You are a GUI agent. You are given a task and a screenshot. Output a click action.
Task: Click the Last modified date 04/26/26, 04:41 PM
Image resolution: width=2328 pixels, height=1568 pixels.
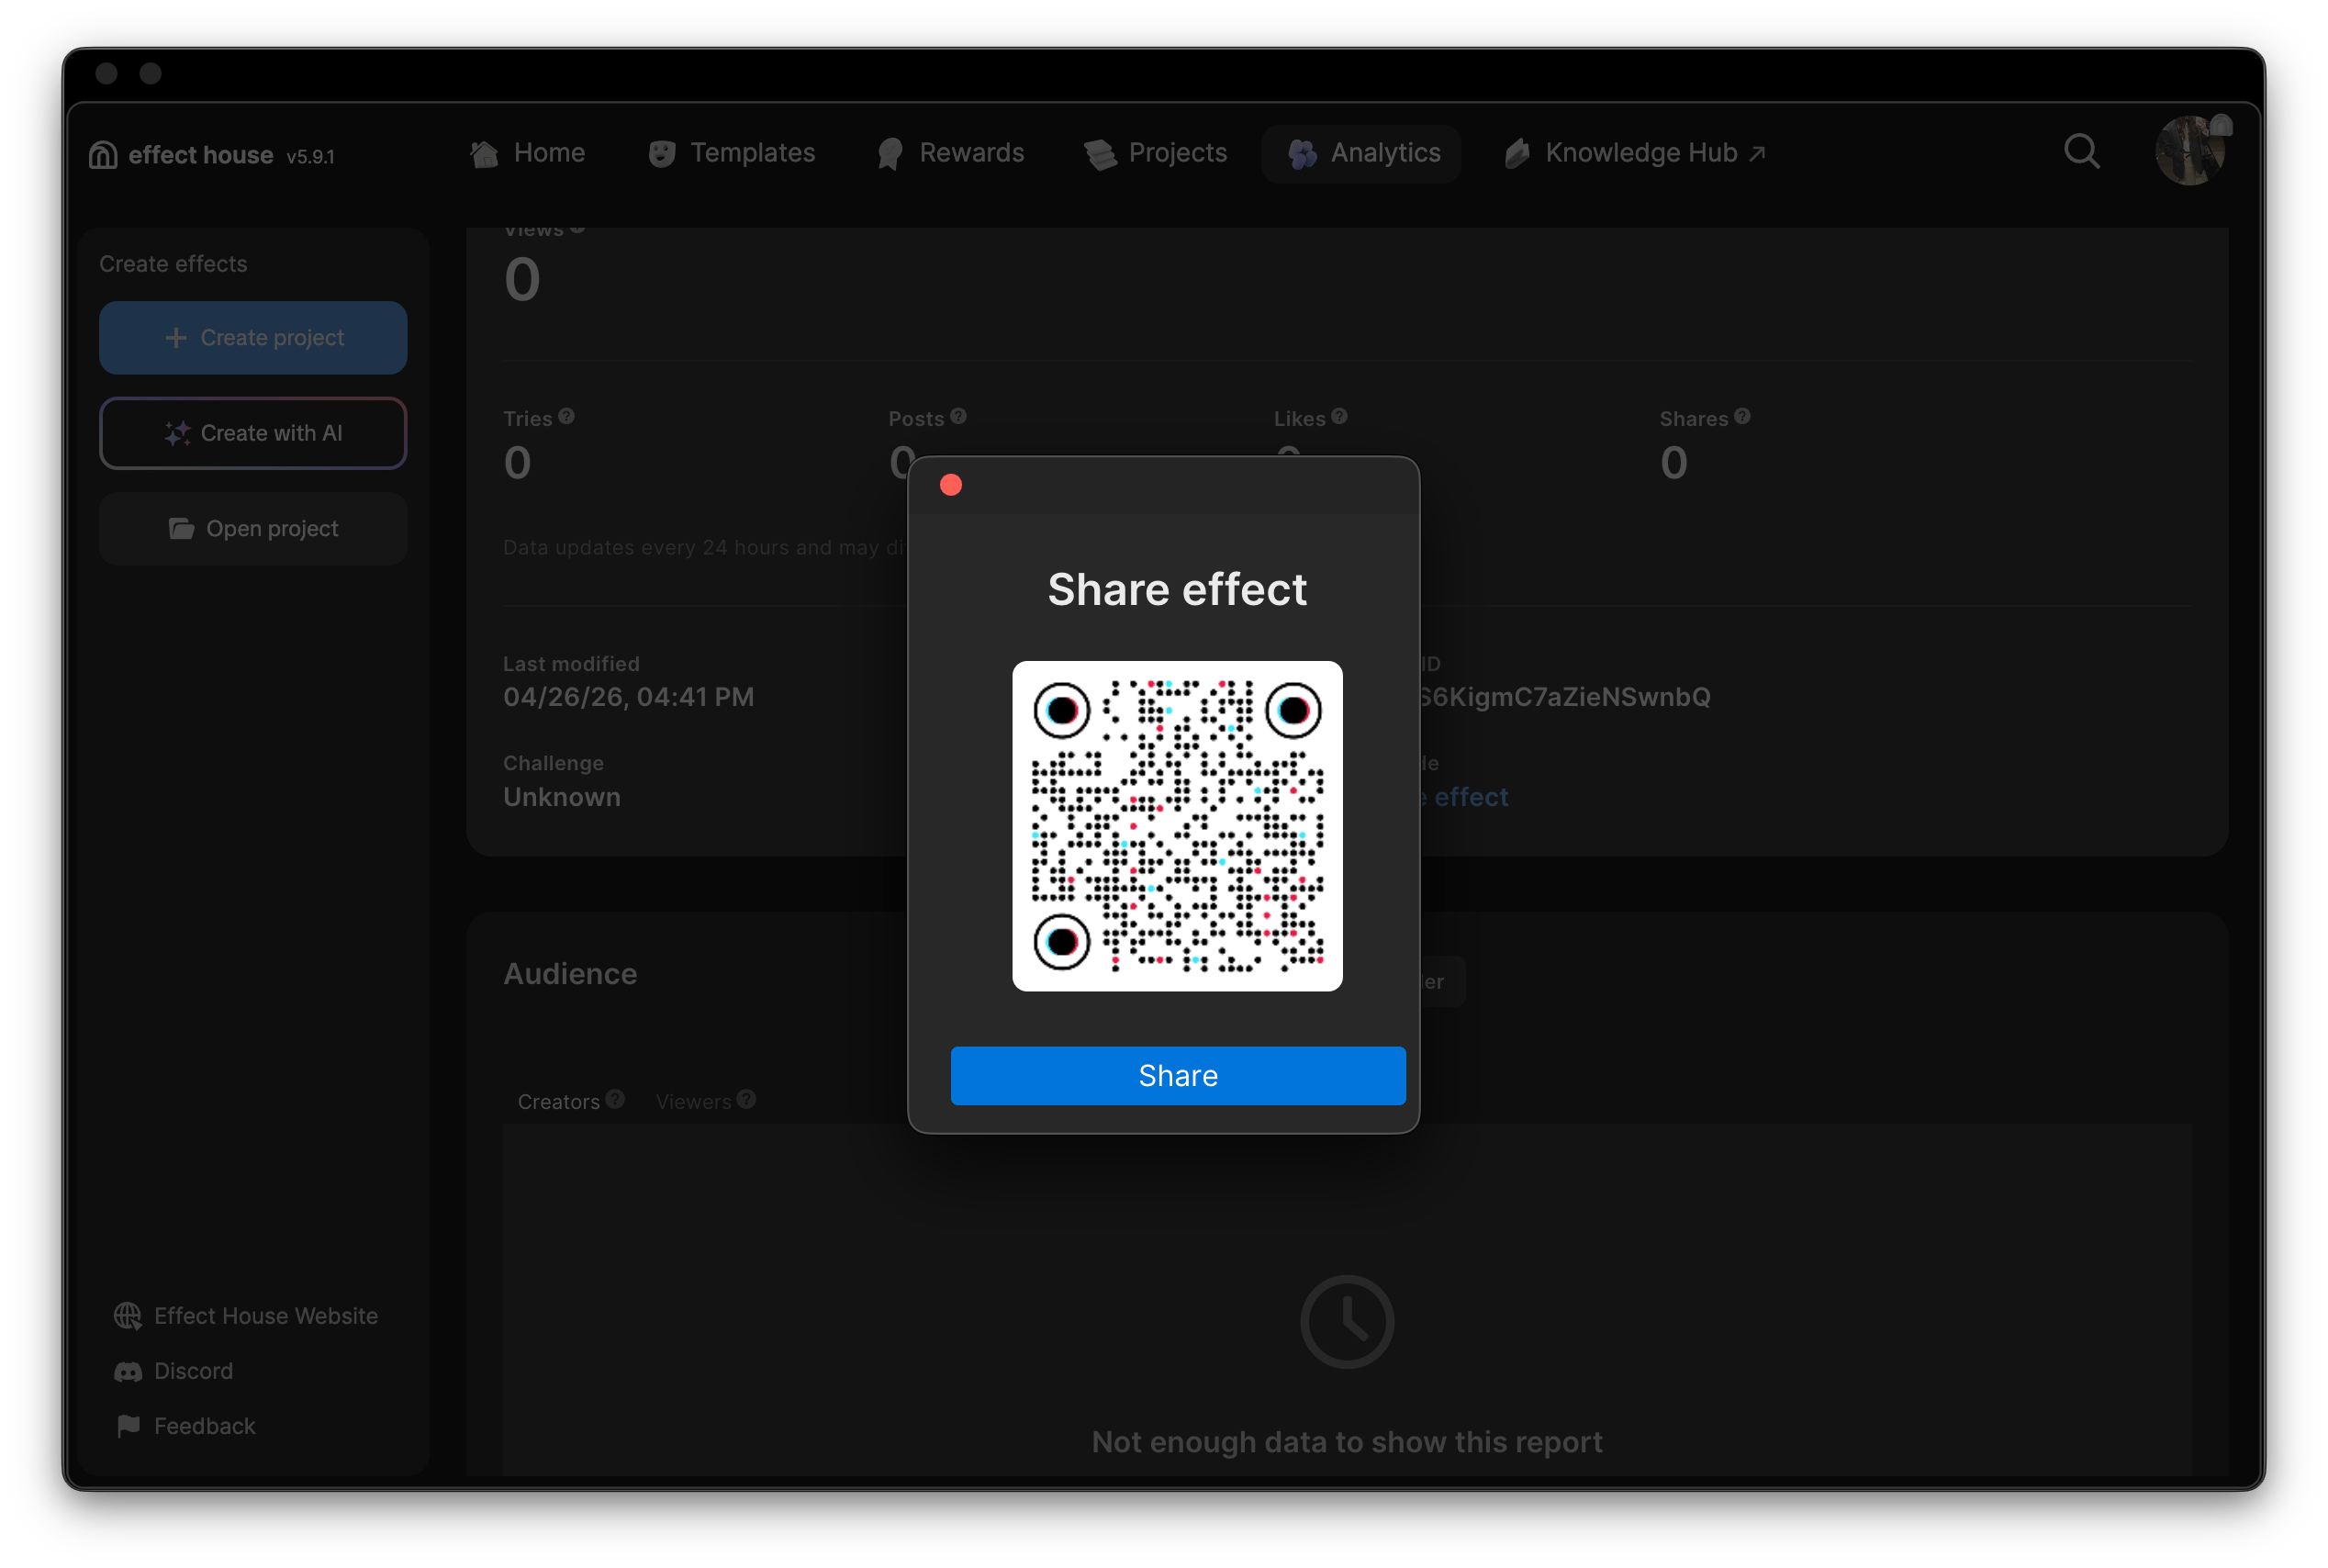[x=629, y=697]
